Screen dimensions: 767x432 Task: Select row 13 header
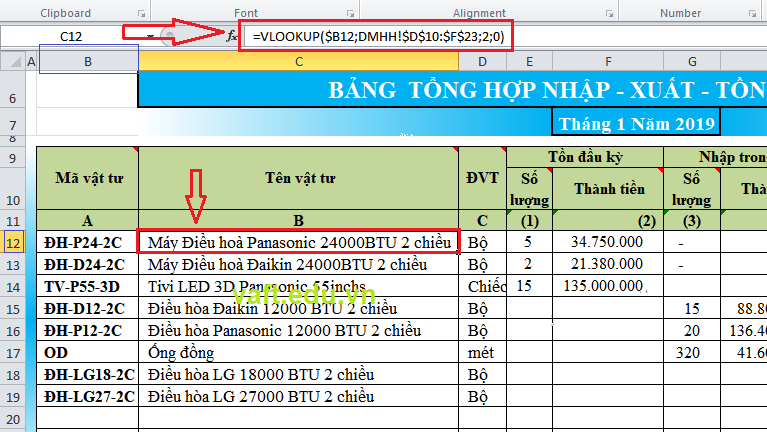[x=13, y=265]
